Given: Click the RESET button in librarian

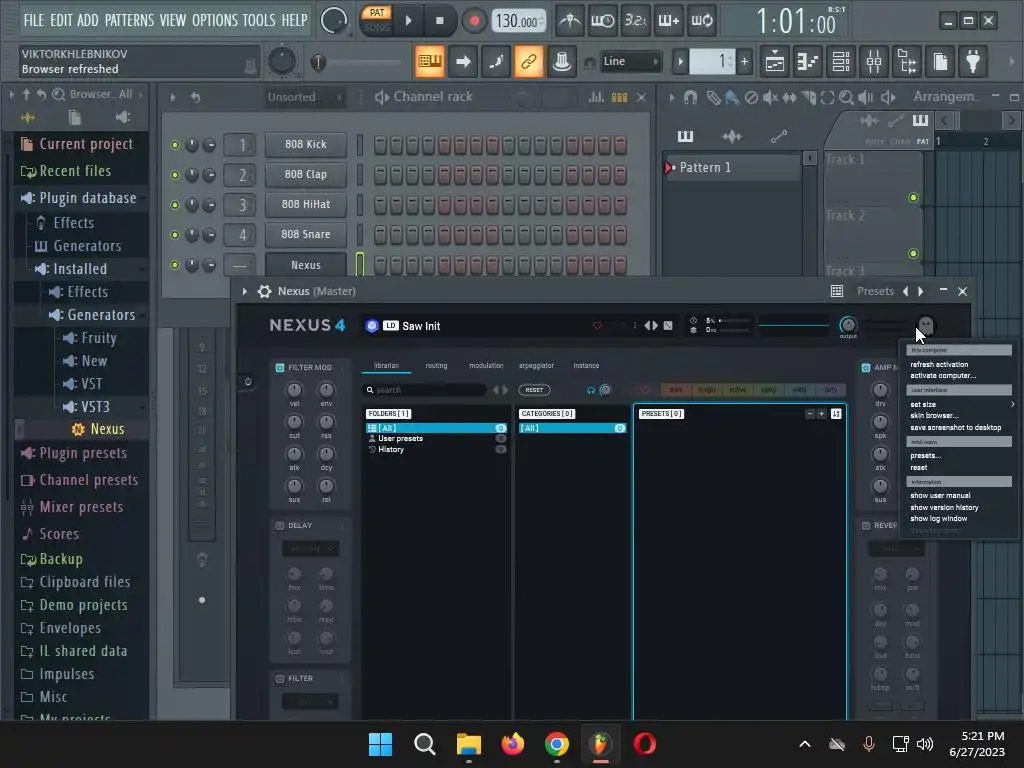Looking at the screenshot, I should (534, 390).
